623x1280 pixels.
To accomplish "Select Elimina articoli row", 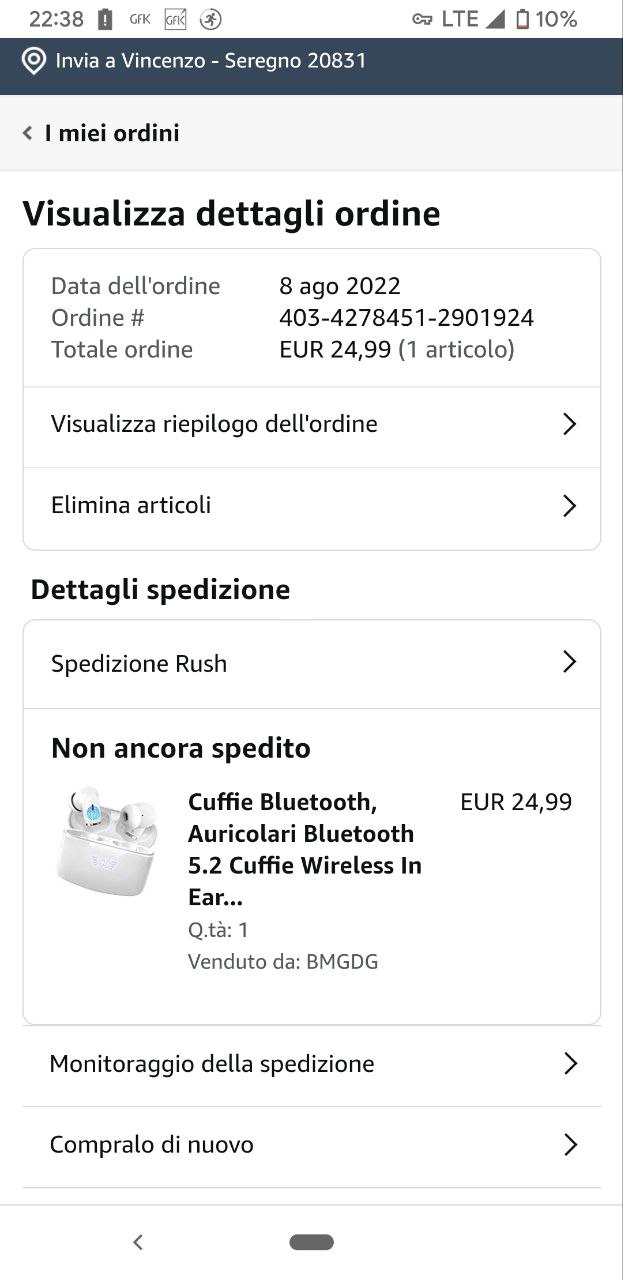I will tap(131, 505).
